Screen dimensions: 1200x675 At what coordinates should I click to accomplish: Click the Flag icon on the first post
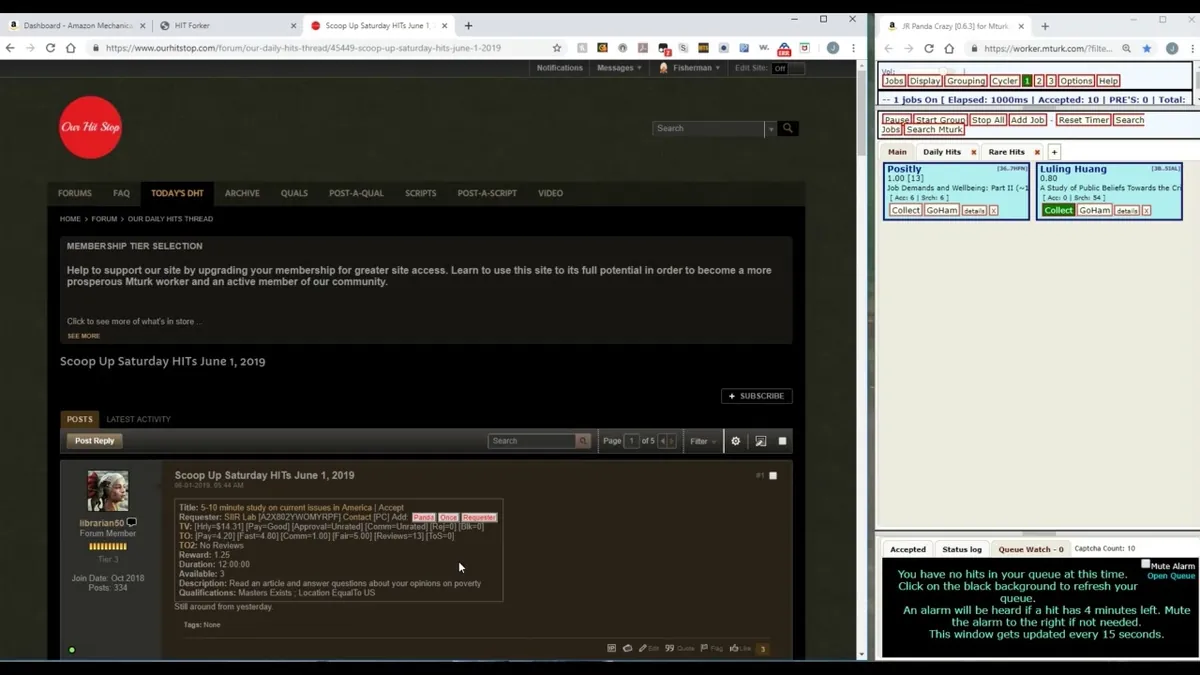(711, 648)
